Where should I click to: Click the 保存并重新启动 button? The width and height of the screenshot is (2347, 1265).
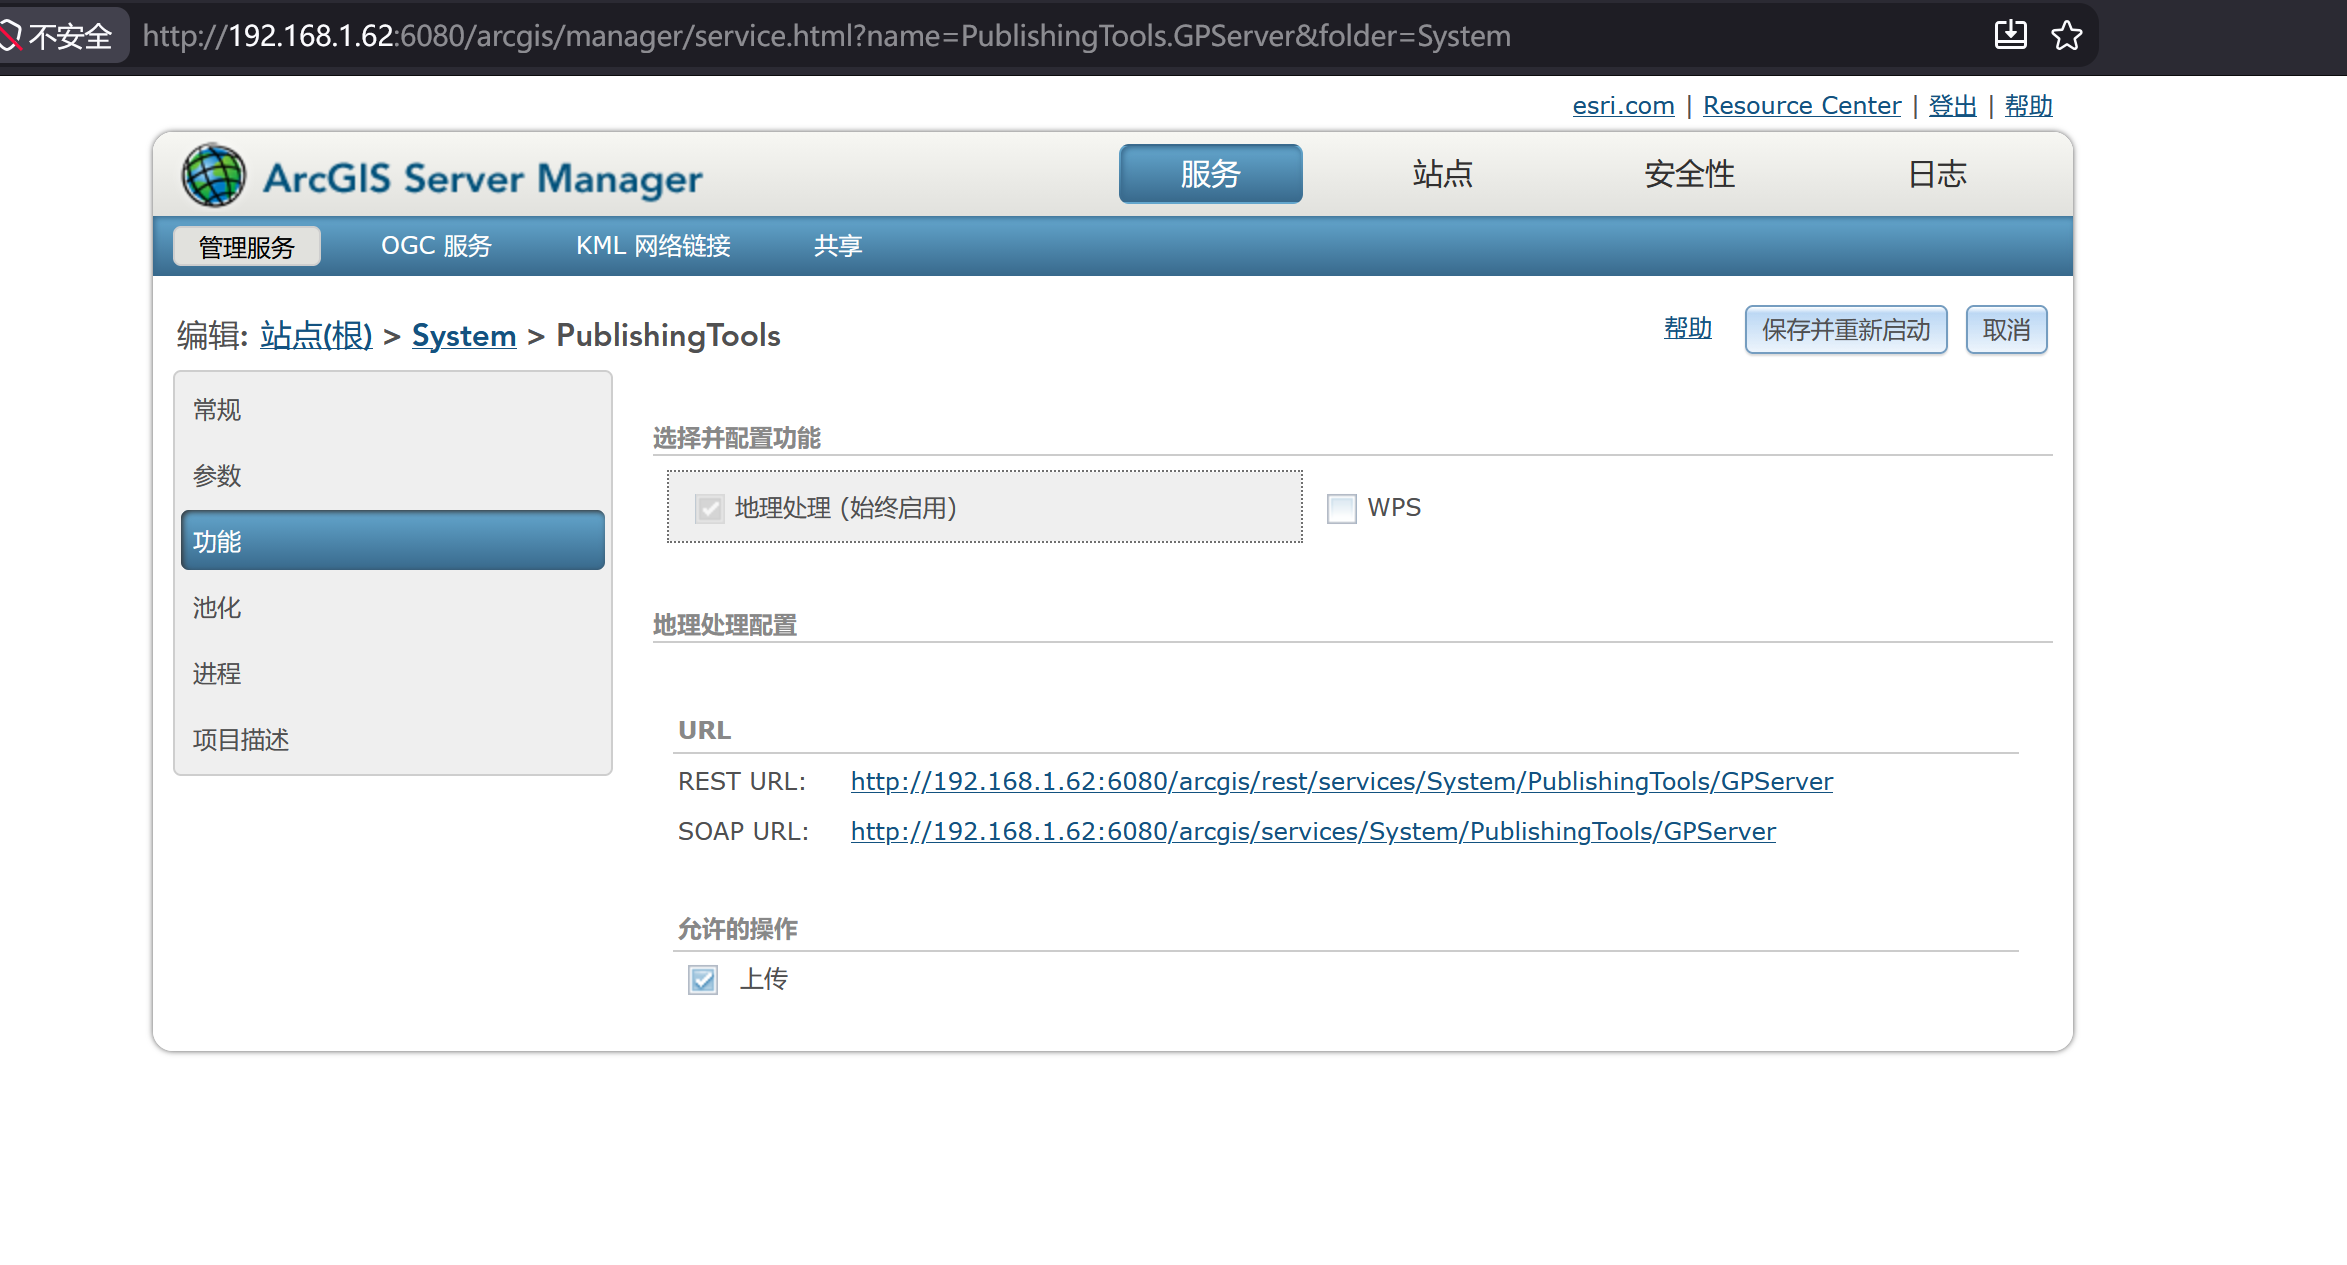pyautogui.click(x=1846, y=330)
